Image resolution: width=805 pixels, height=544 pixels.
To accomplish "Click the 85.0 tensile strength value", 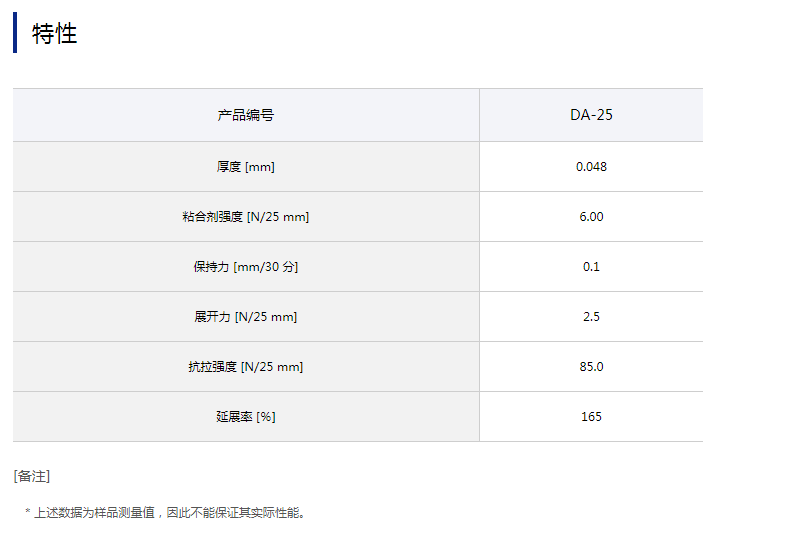I will point(591,367).
